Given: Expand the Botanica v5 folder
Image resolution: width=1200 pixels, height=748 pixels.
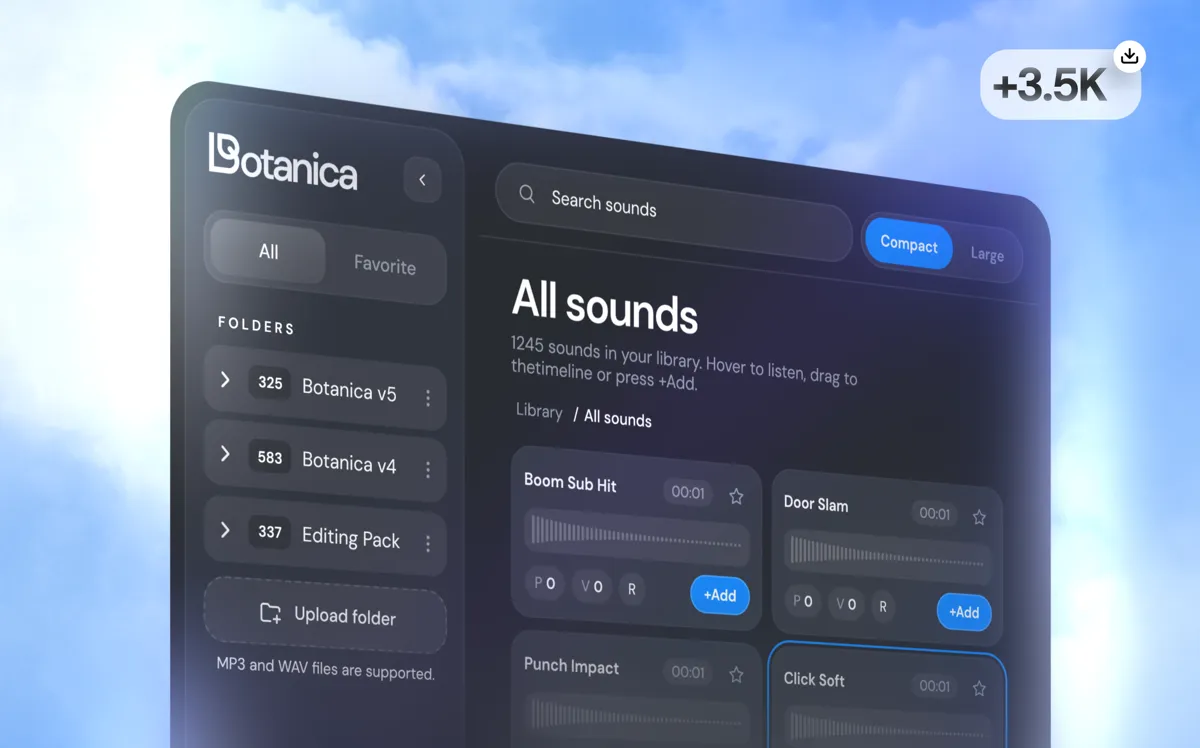Looking at the screenshot, I should [225, 380].
